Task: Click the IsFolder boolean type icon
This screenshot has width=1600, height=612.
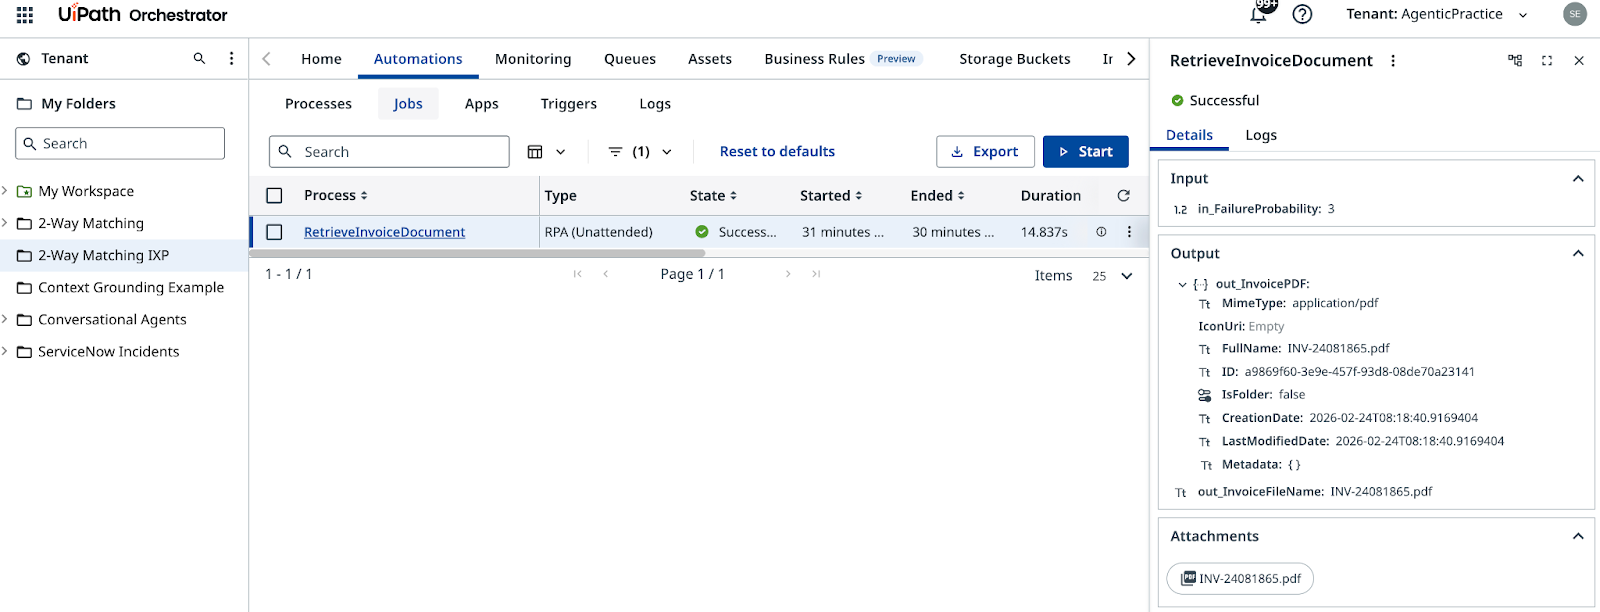Action: [1205, 395]
